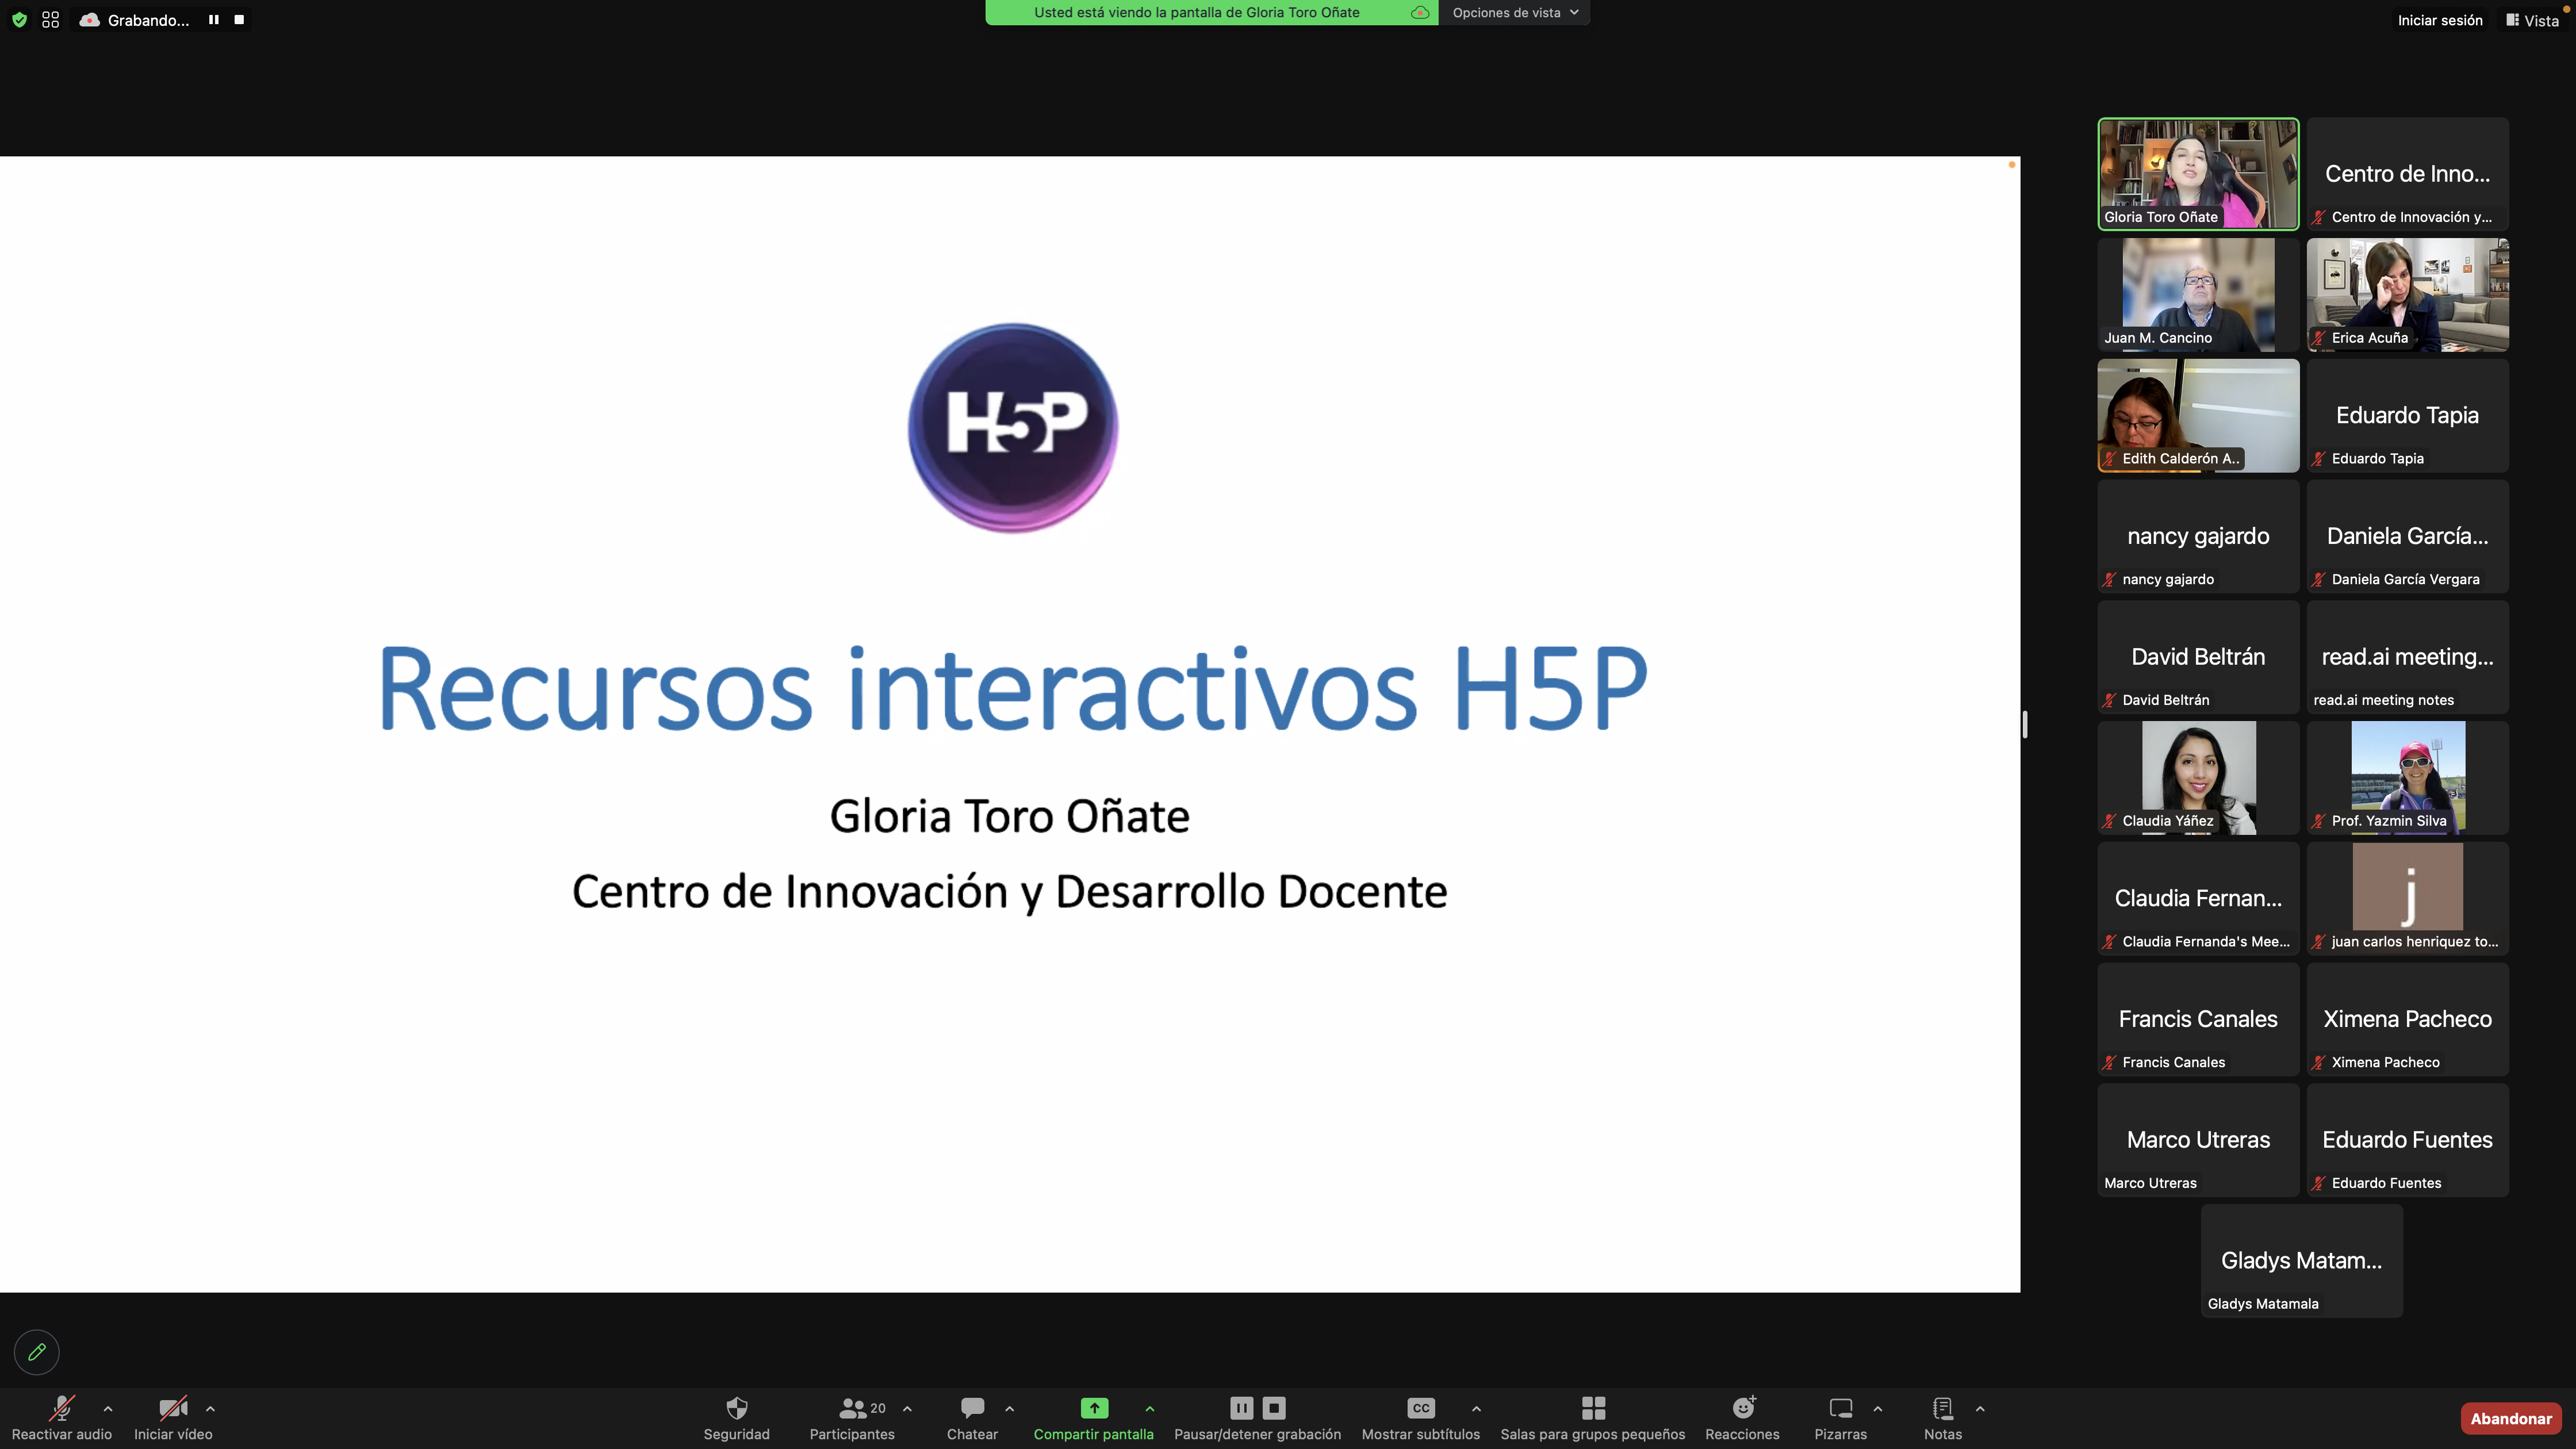This screenshot has width=2576, height=1449.
Task: Click the green encryption shield icon
Action: click(x=19, y=20)
